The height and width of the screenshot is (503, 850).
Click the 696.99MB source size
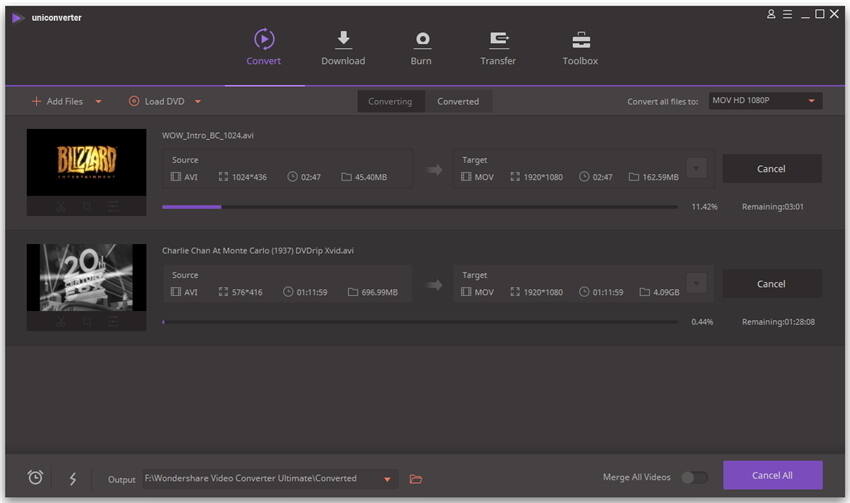pos(379,292)
